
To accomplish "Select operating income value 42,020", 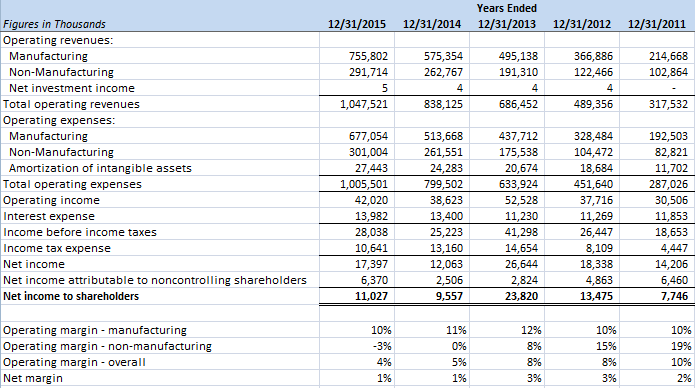I will coord(371,200).
